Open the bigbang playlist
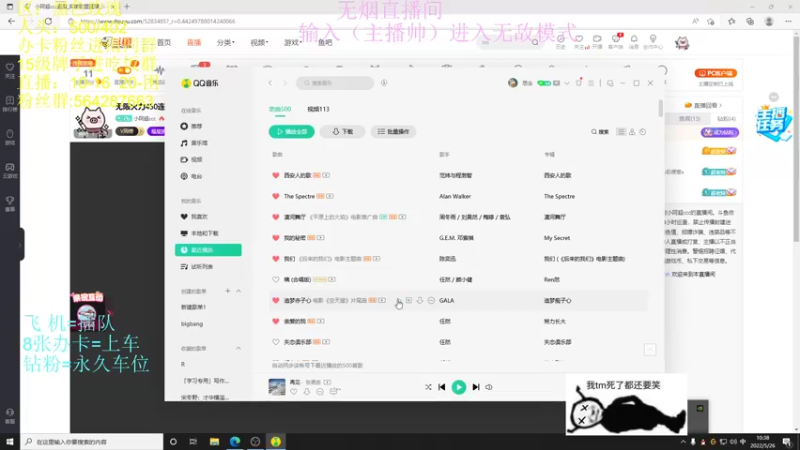This screenshot has width=800, height=450. pyautogui.click(x=192, y=324)
